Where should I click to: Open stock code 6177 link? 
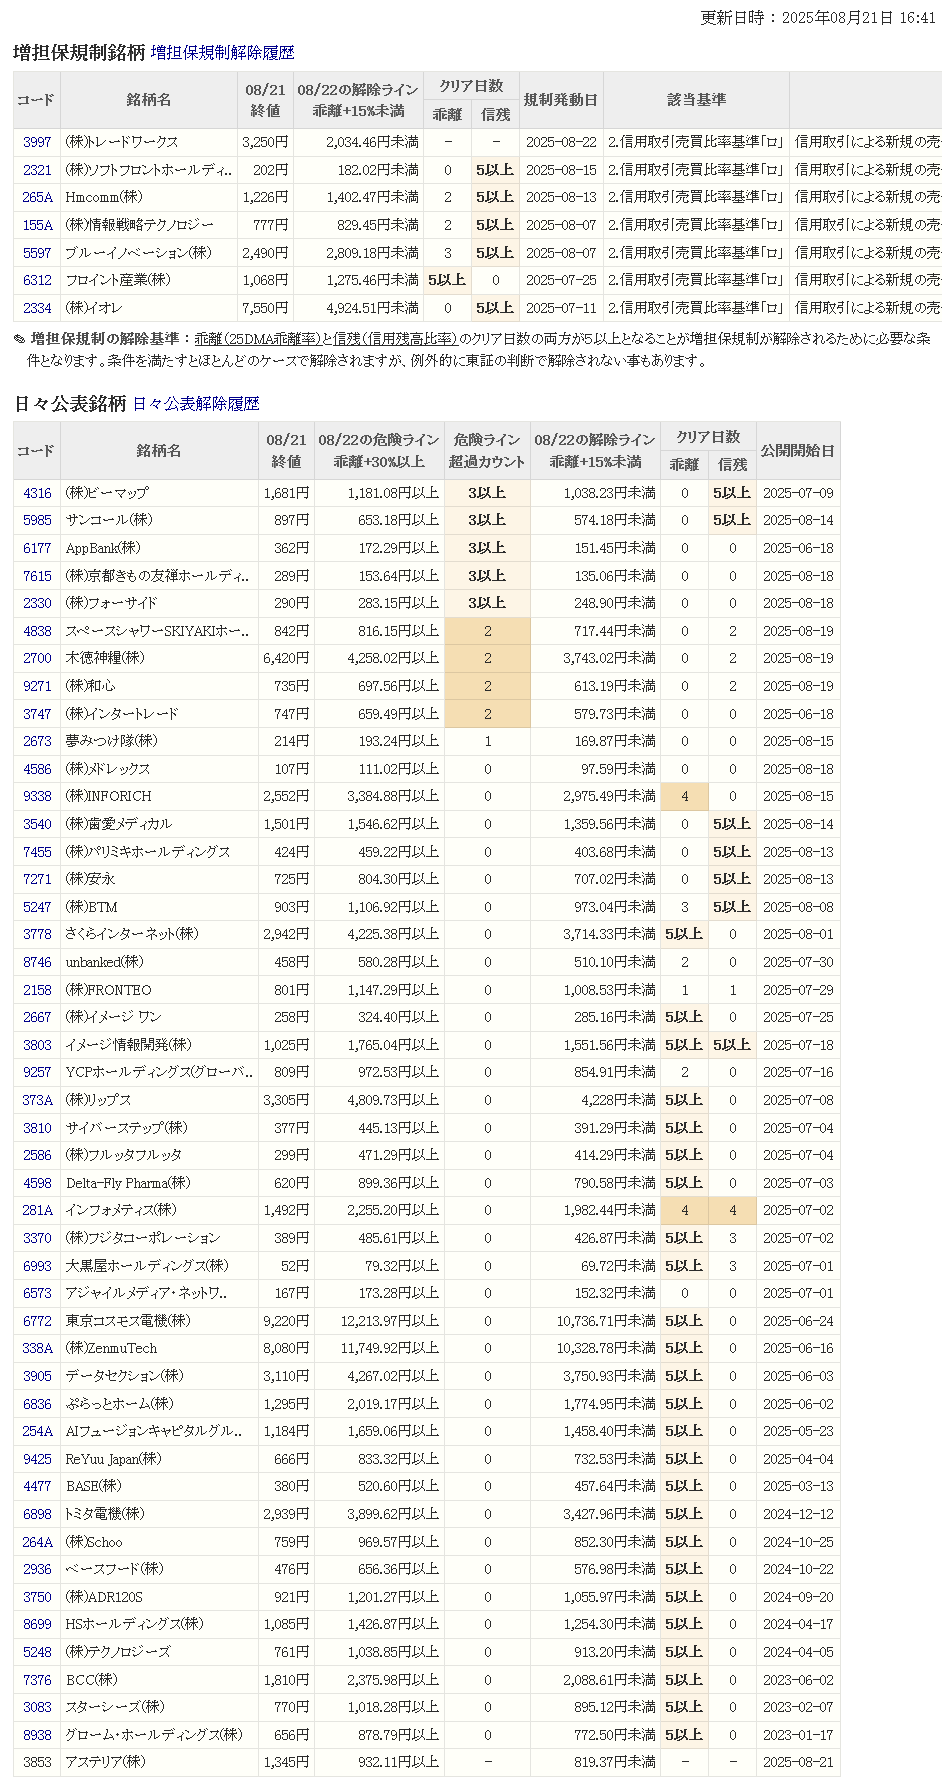coord(37,548)
